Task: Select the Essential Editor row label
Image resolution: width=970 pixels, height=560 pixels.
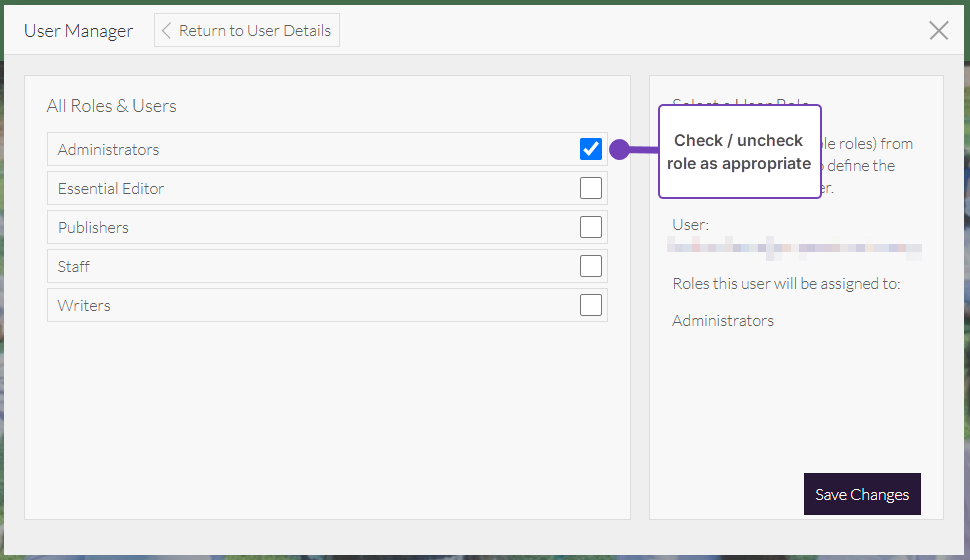Action: pyautogui.click(x=110, y=188)
